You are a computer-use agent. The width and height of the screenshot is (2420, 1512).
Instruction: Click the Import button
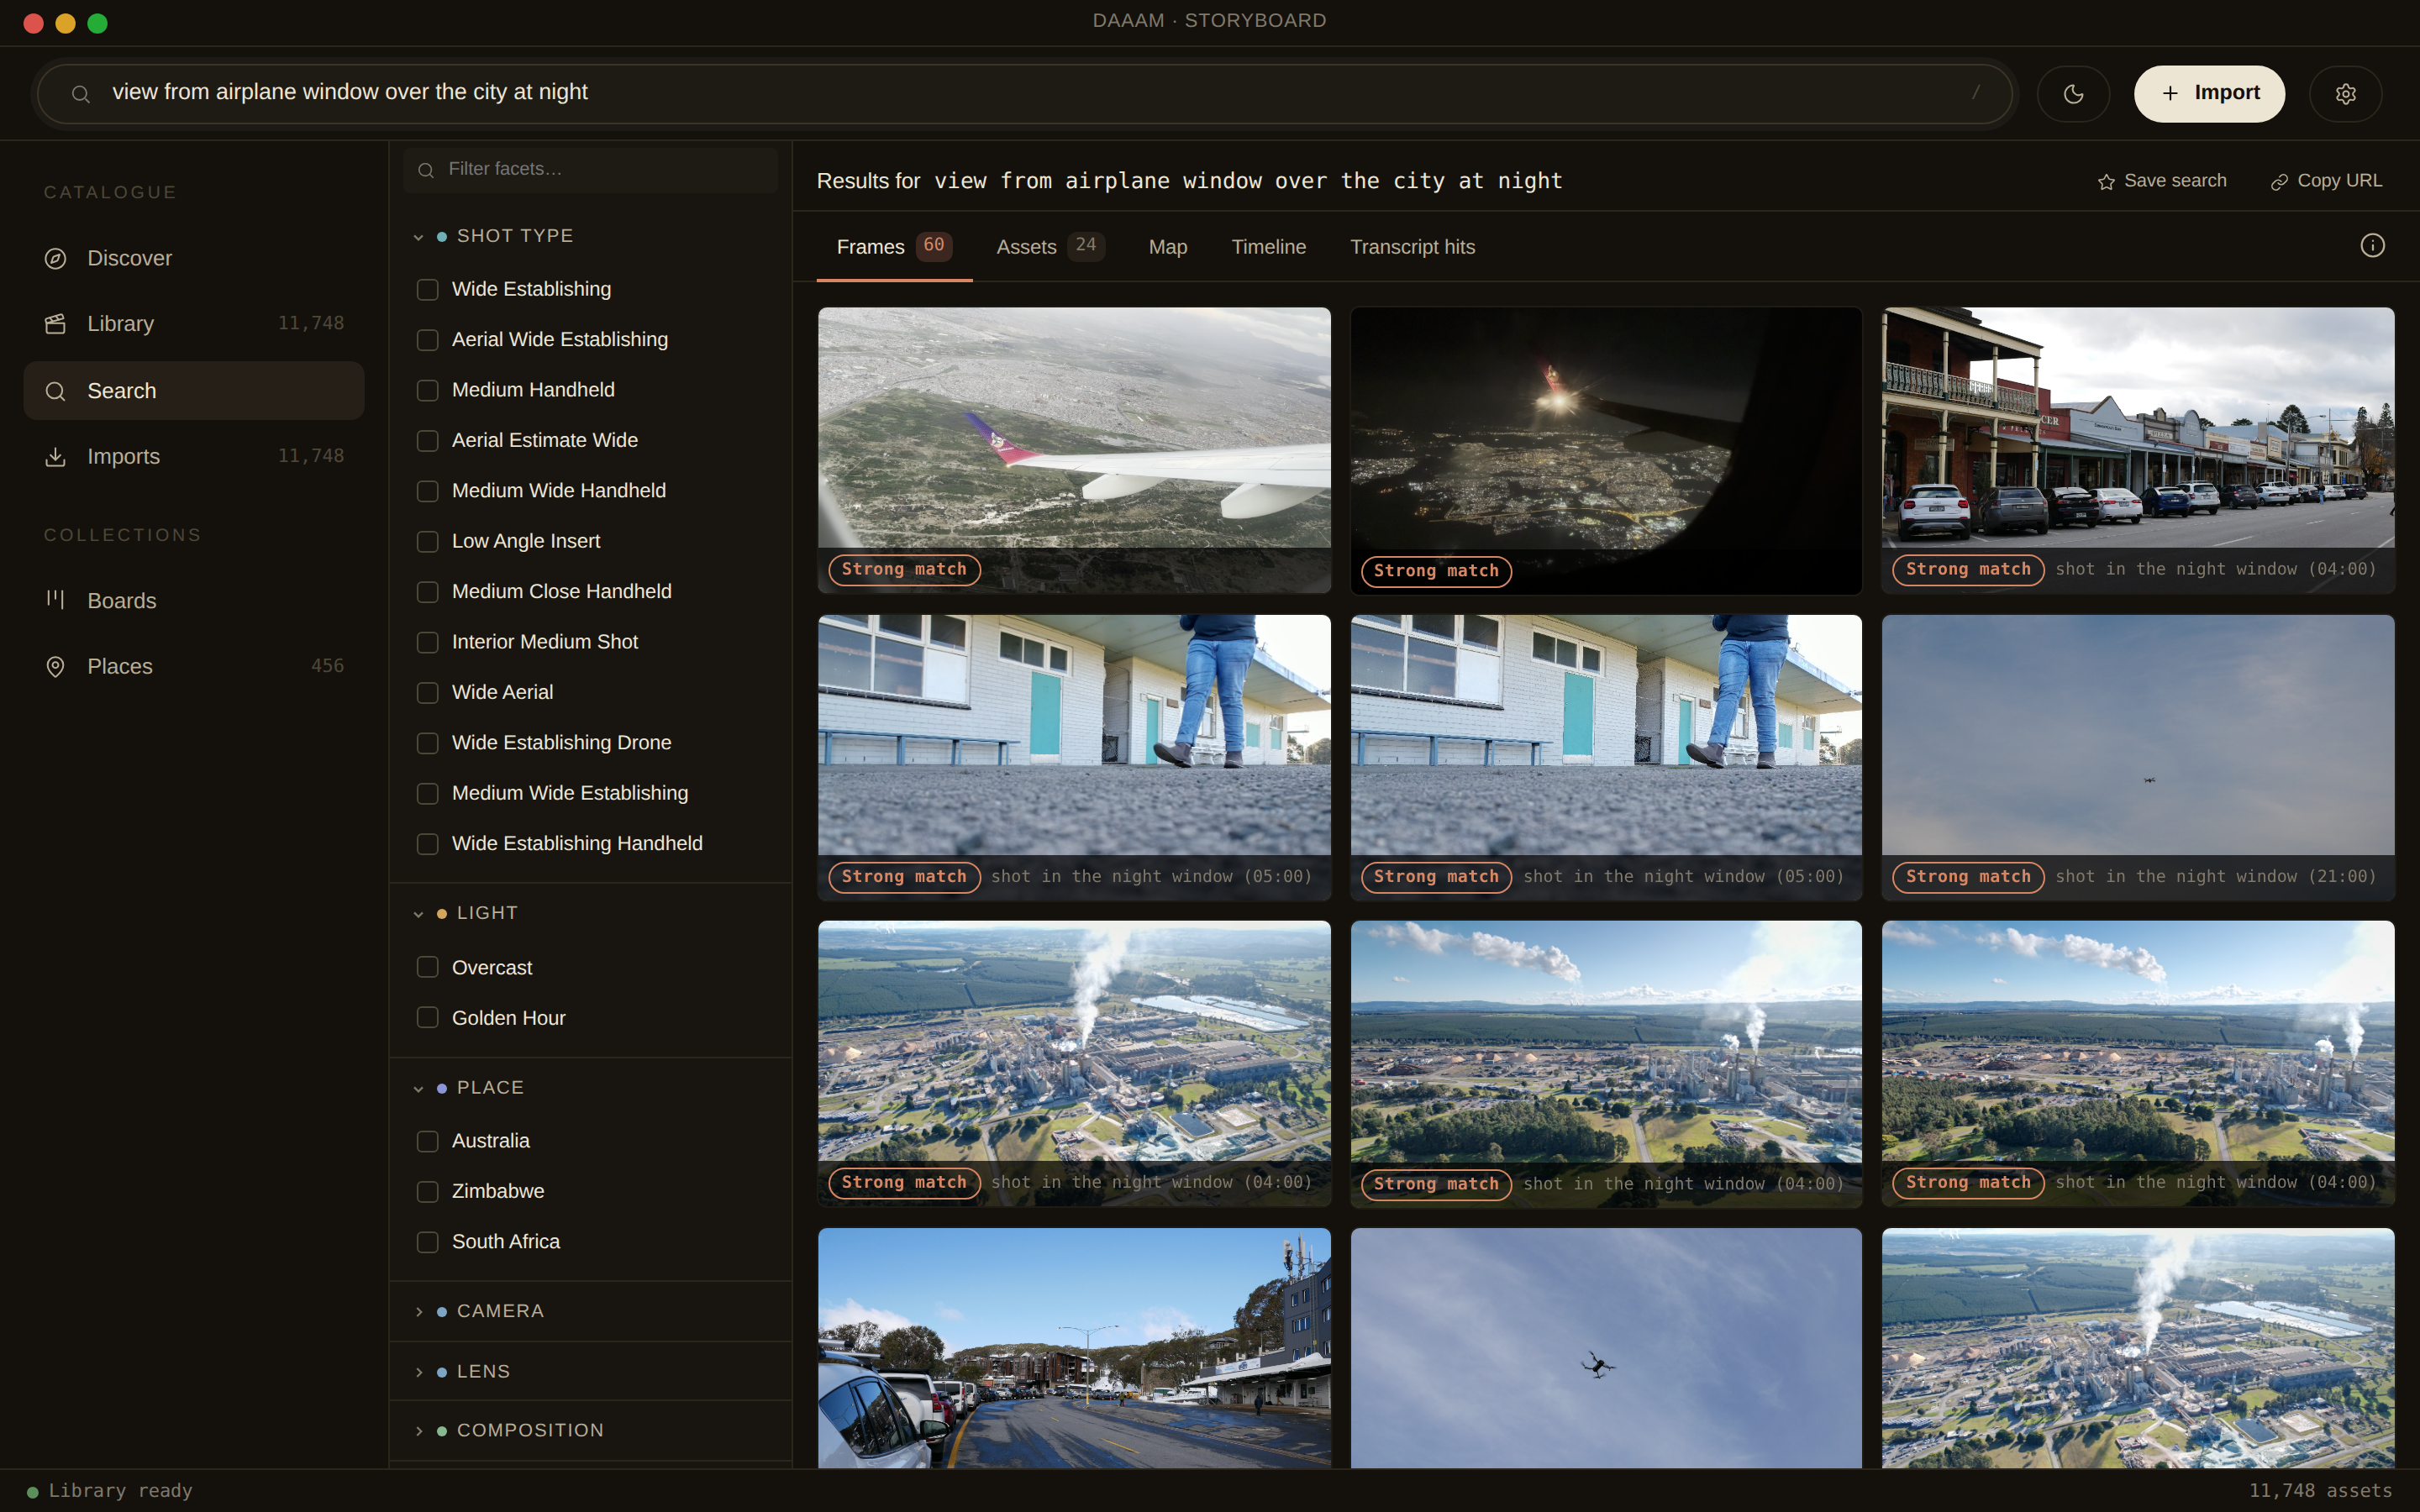(2209, 94)
